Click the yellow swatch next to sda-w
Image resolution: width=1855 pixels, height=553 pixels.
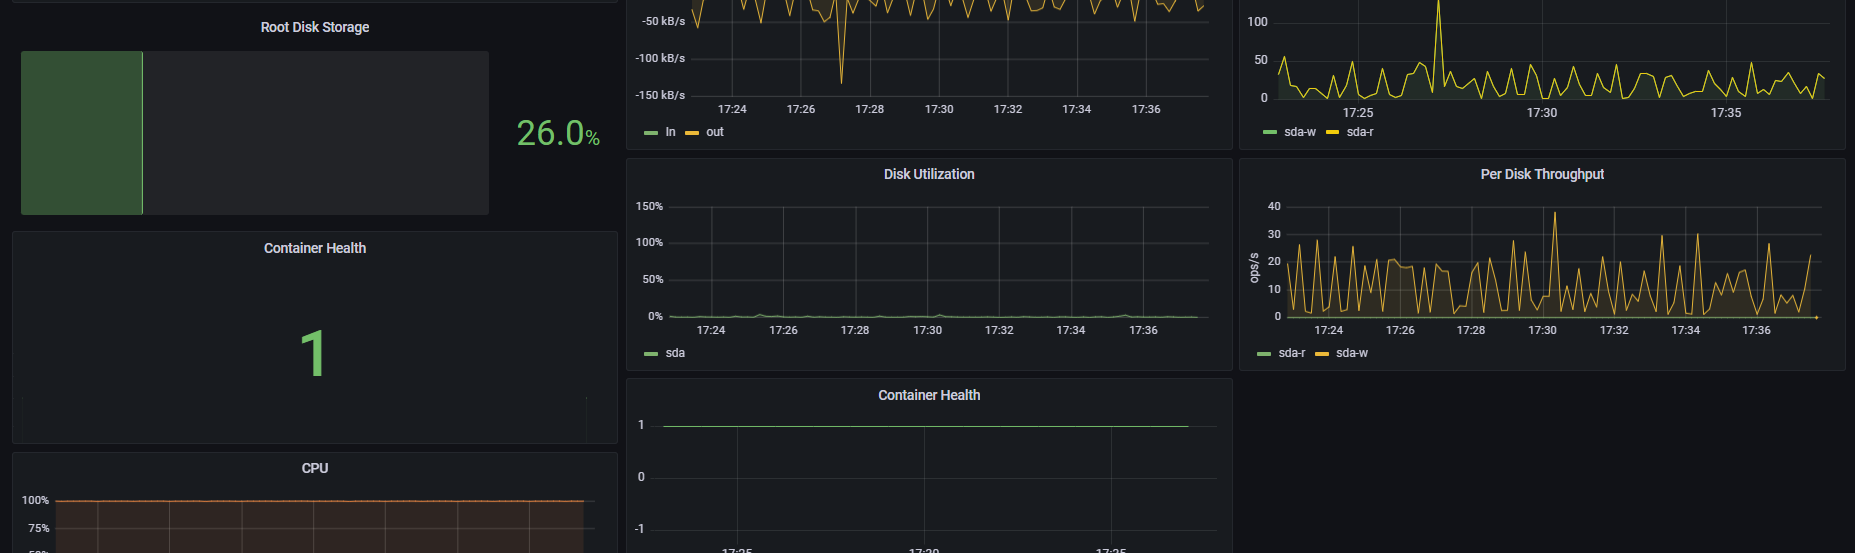(1322, 354)
